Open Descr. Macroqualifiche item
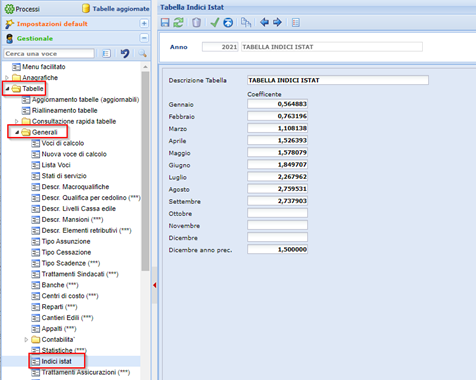 click(x=70, y=187)
